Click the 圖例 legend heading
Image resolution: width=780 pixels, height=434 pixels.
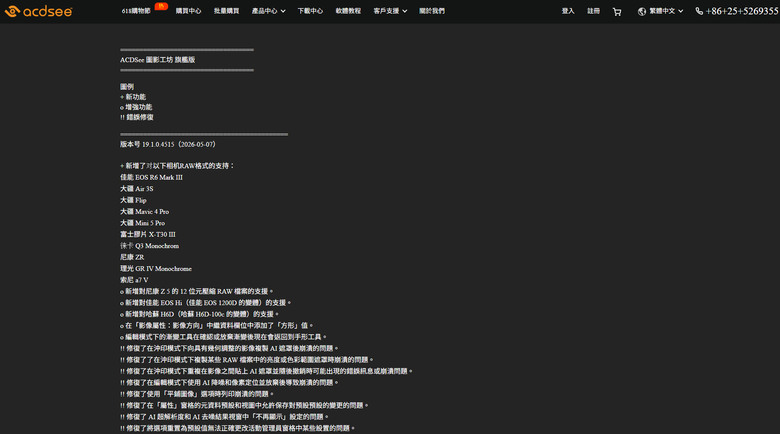127,87
